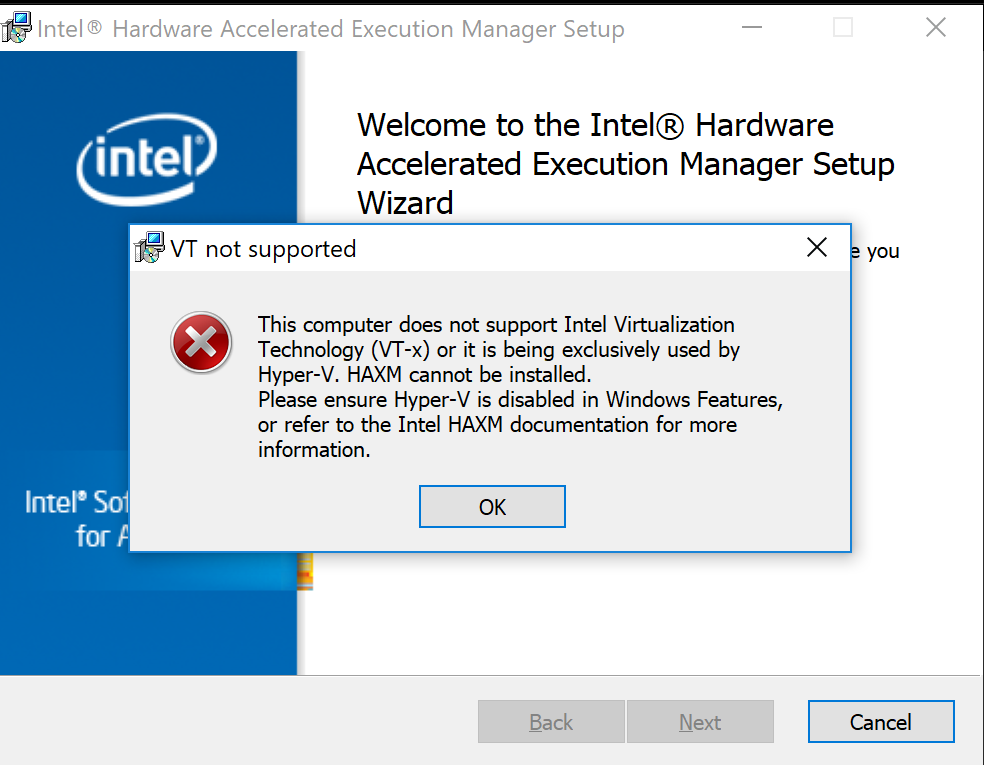Click the greyed-out maximize button of Setup window
This screenshot has height=765, width=984.
pos(843,28)
